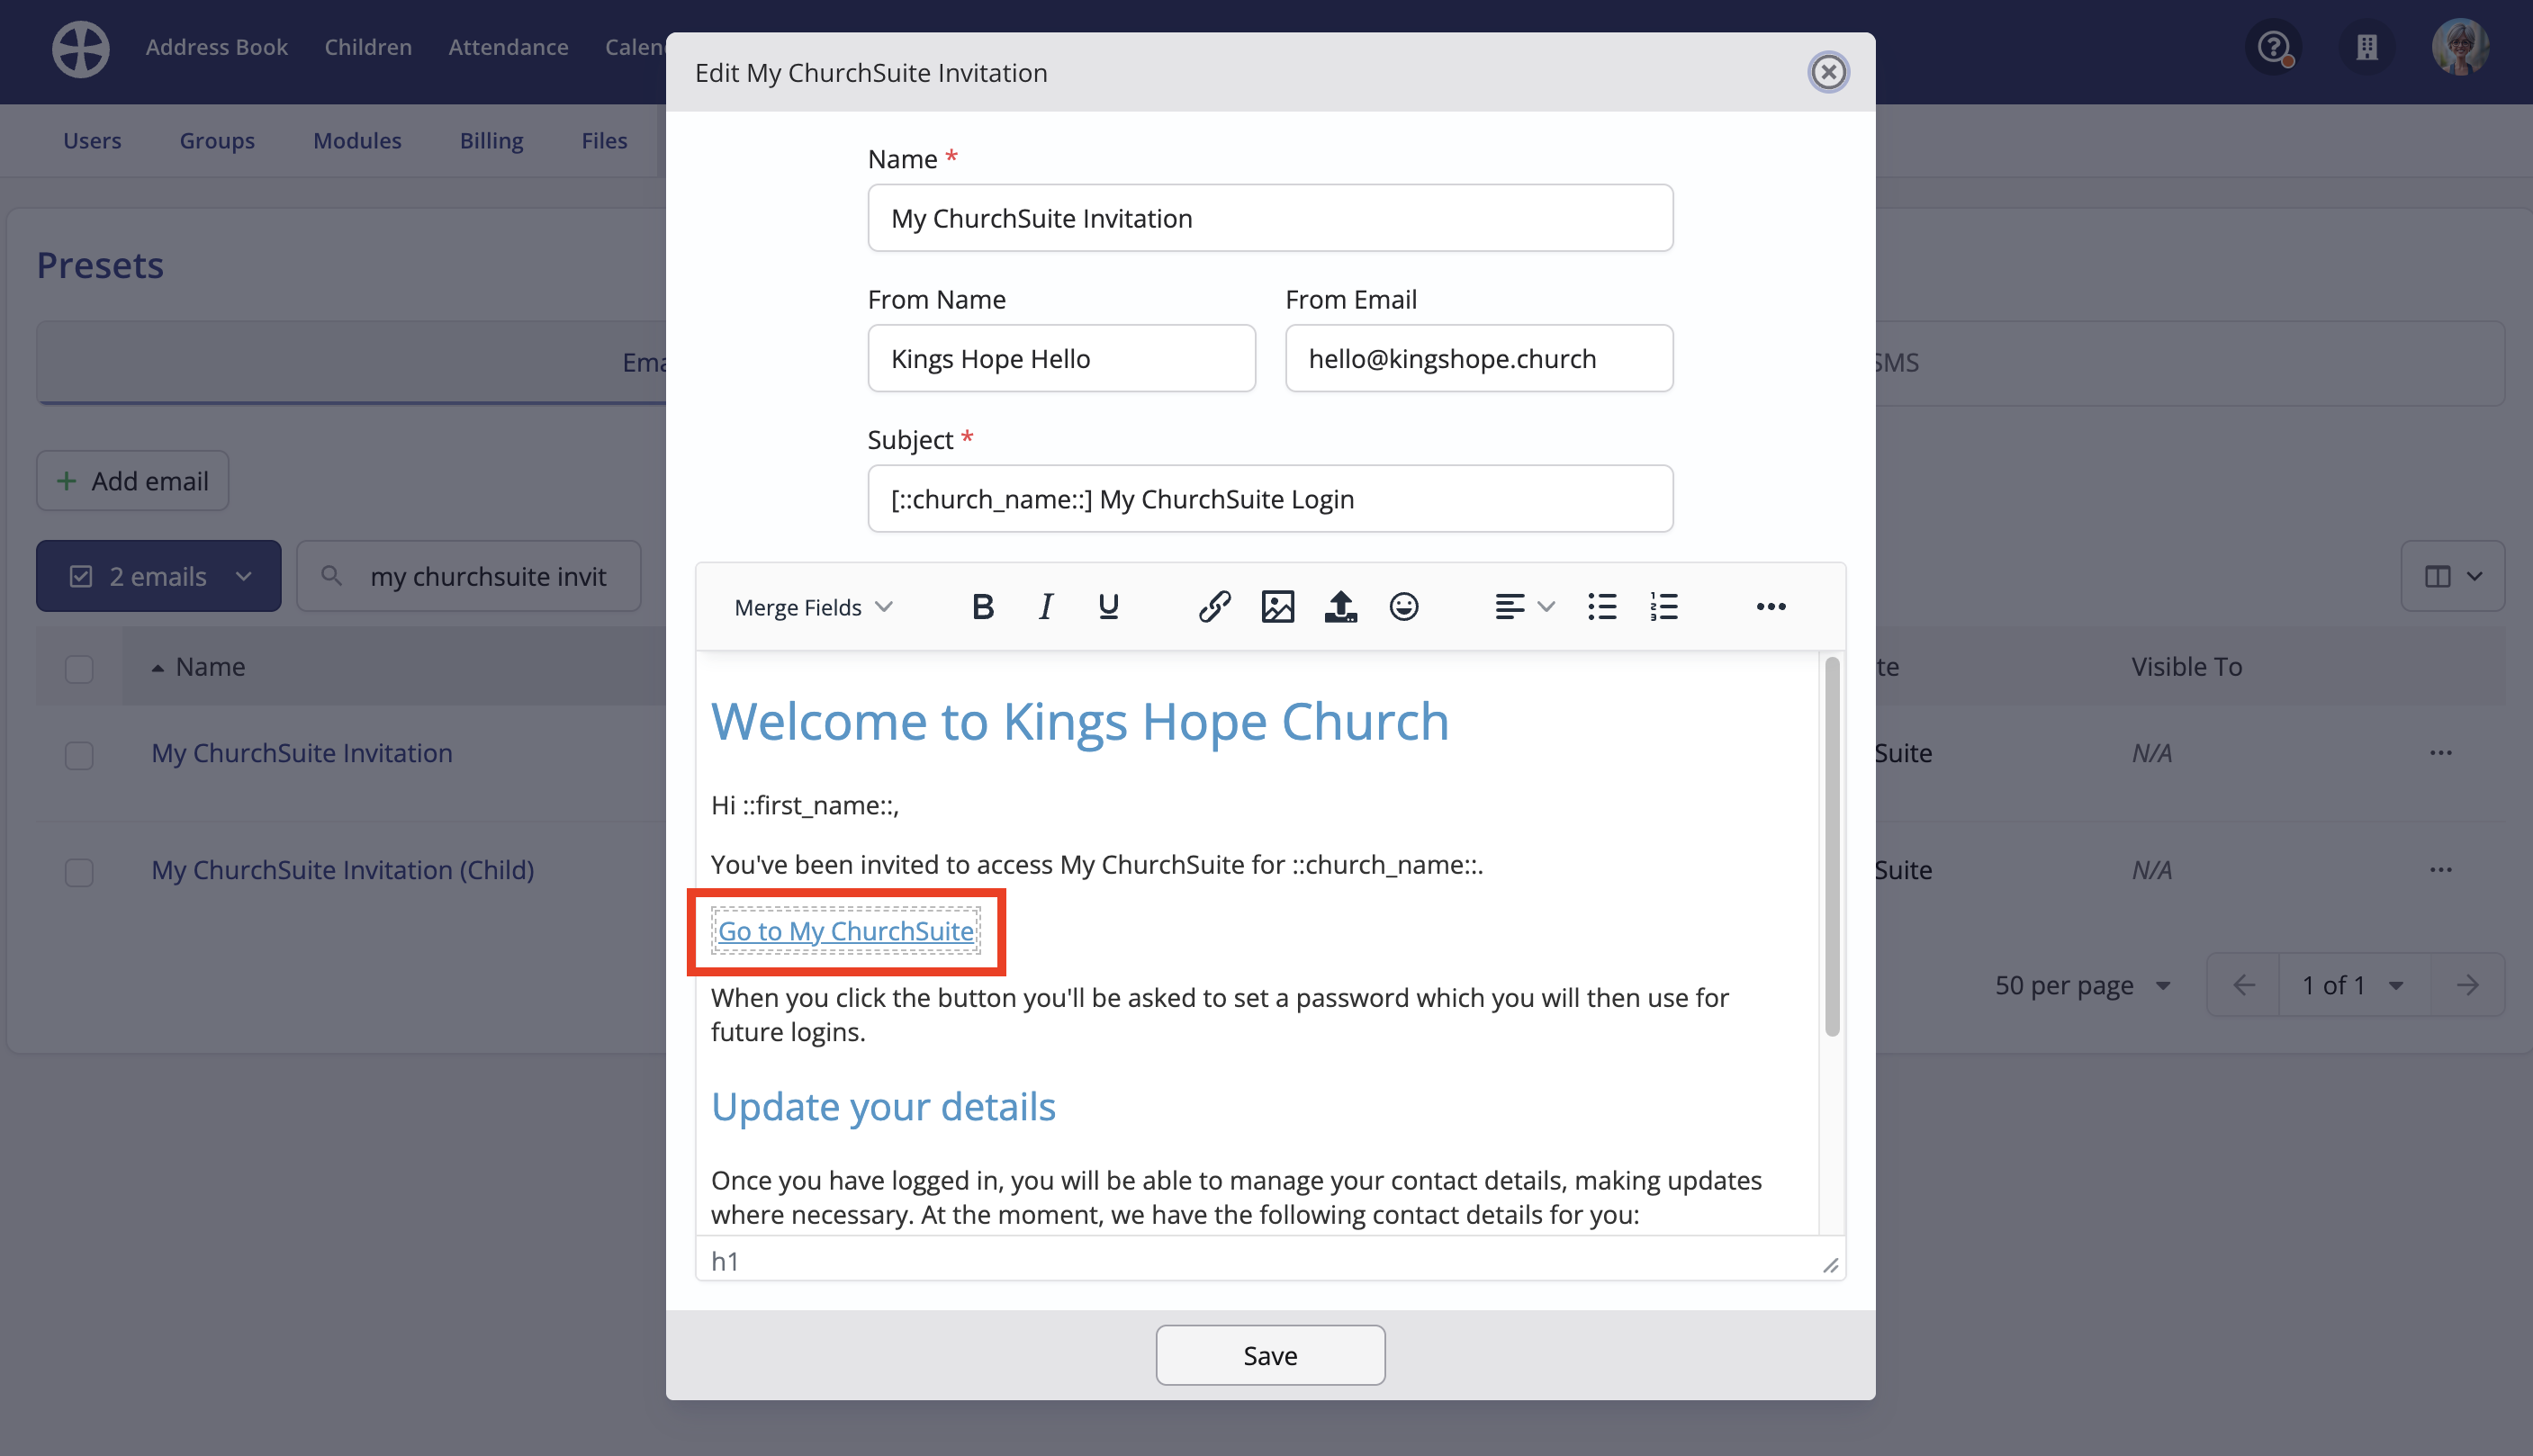Apply underline formatting in the editor
2533x1456 pixels.
coord(1108,606)
